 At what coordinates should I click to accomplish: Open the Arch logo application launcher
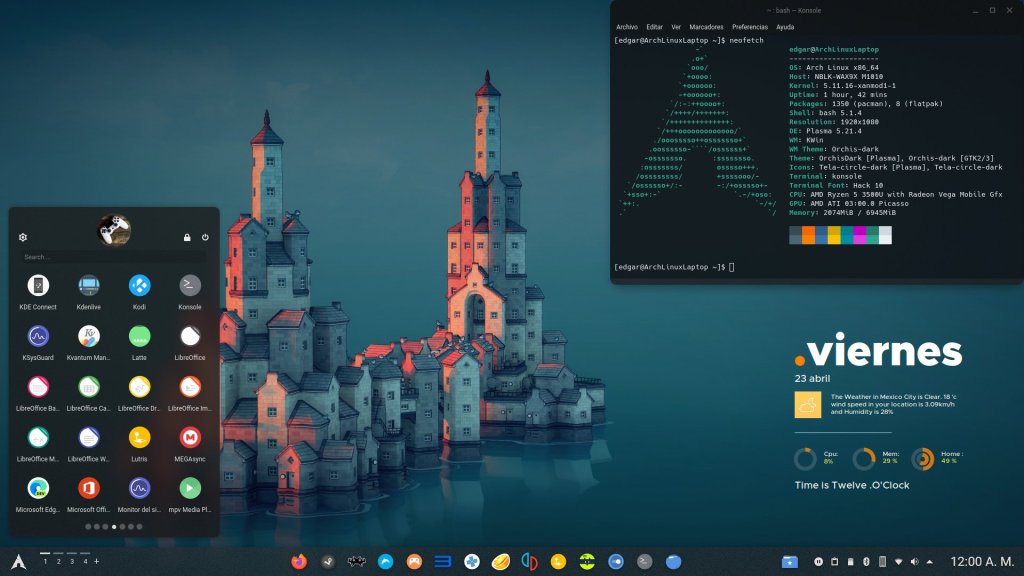pos(17,561)
